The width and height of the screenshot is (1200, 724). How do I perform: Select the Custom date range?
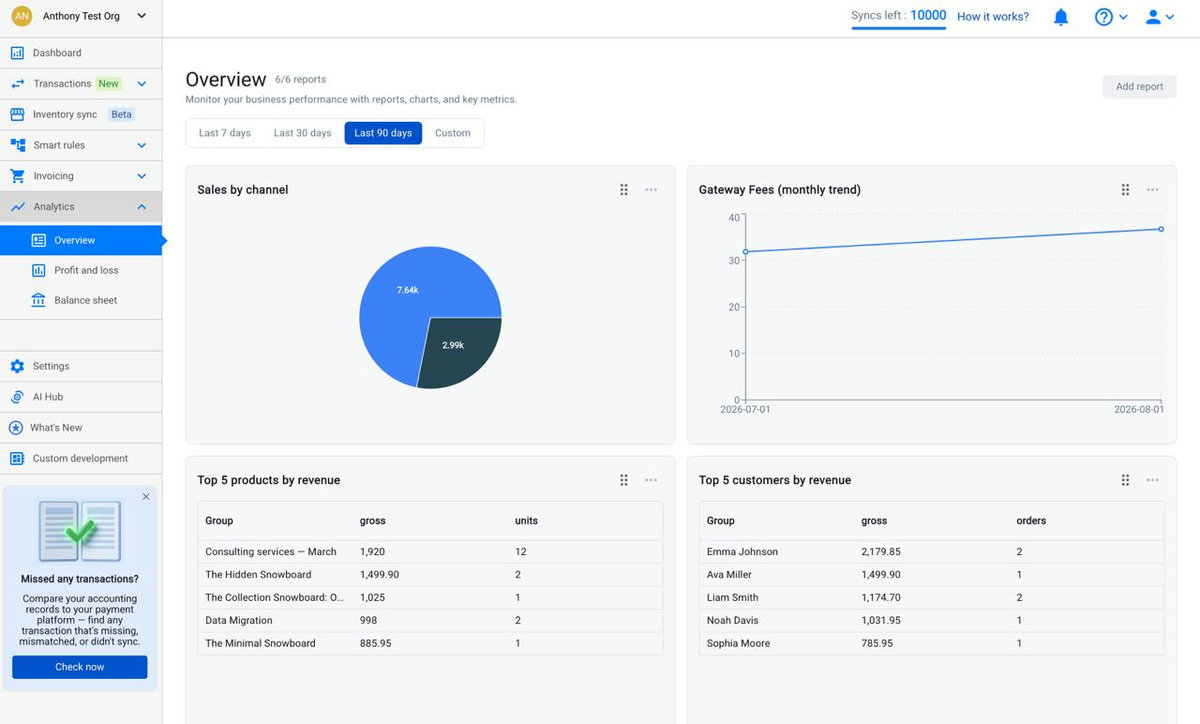click(x=453, y=133)
